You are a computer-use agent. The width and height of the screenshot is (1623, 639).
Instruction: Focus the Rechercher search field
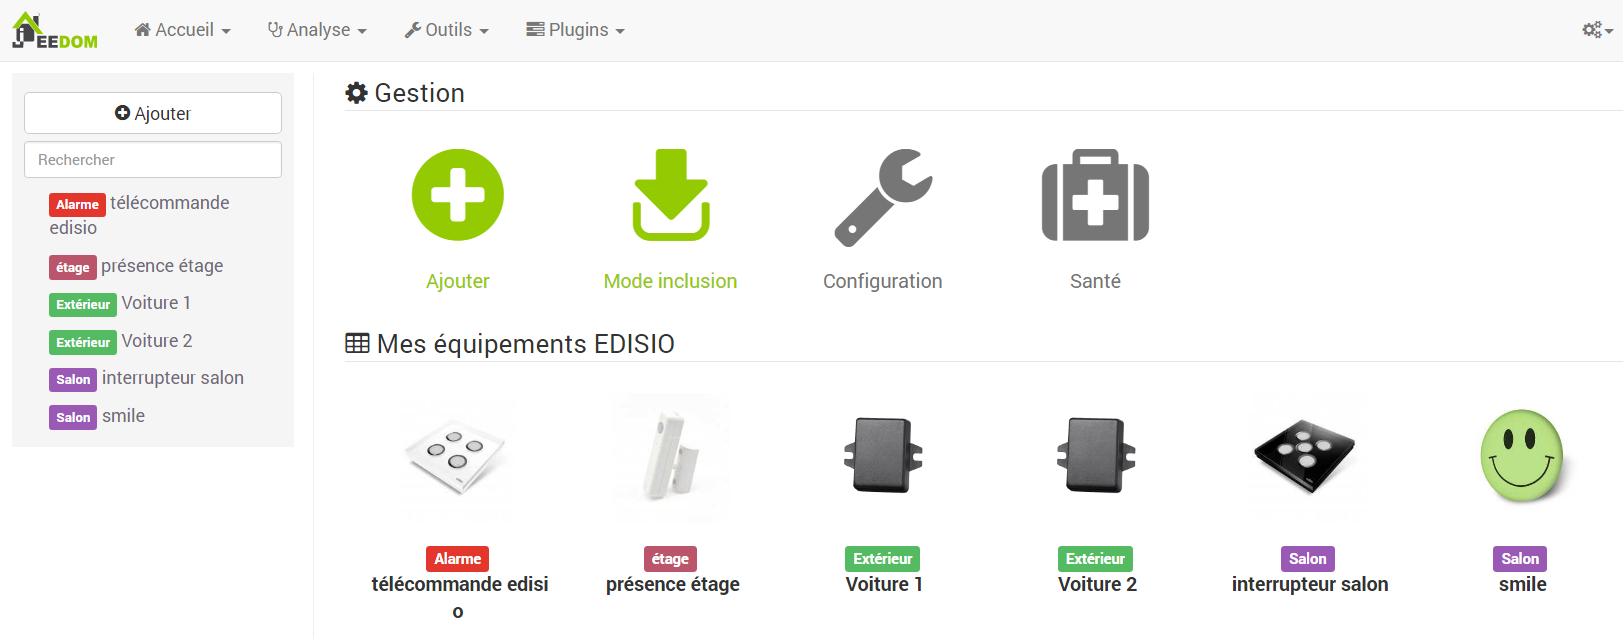[153, 160]
